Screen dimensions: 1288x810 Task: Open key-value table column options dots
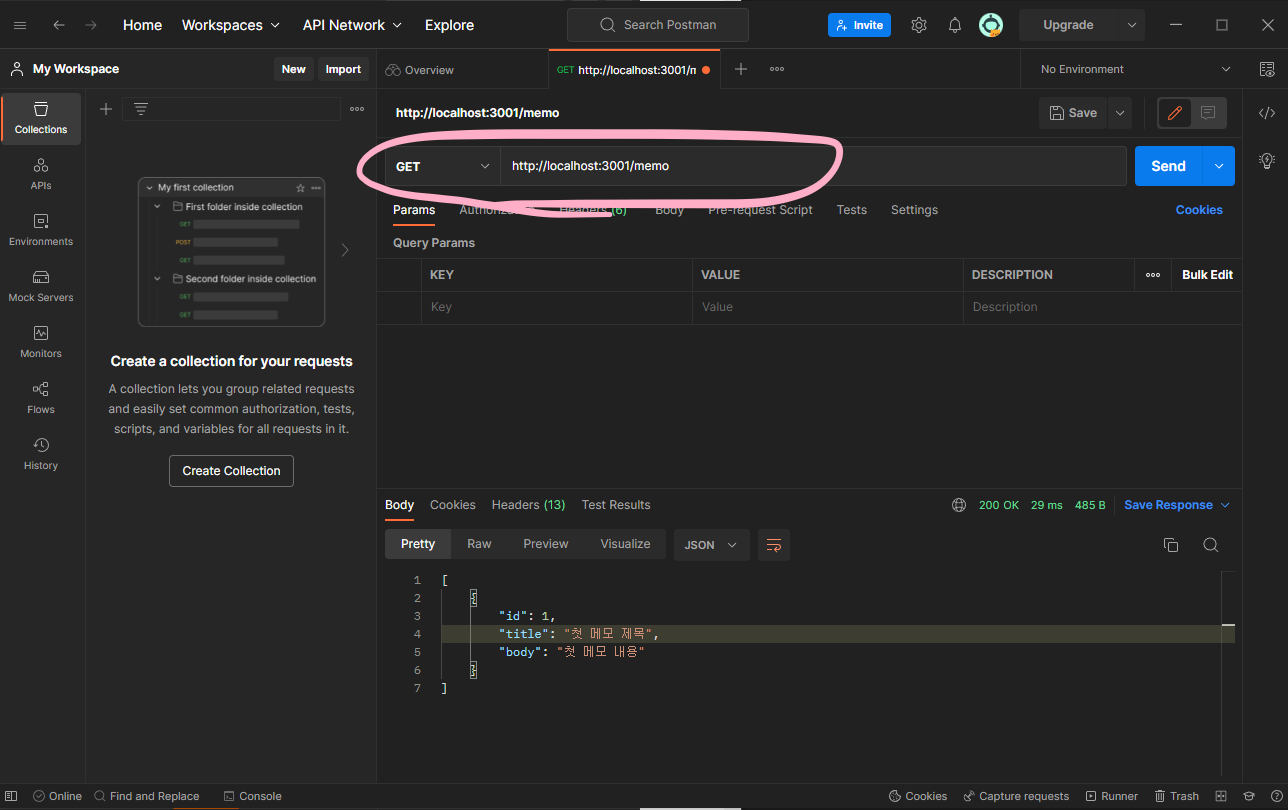(1153, 275)
